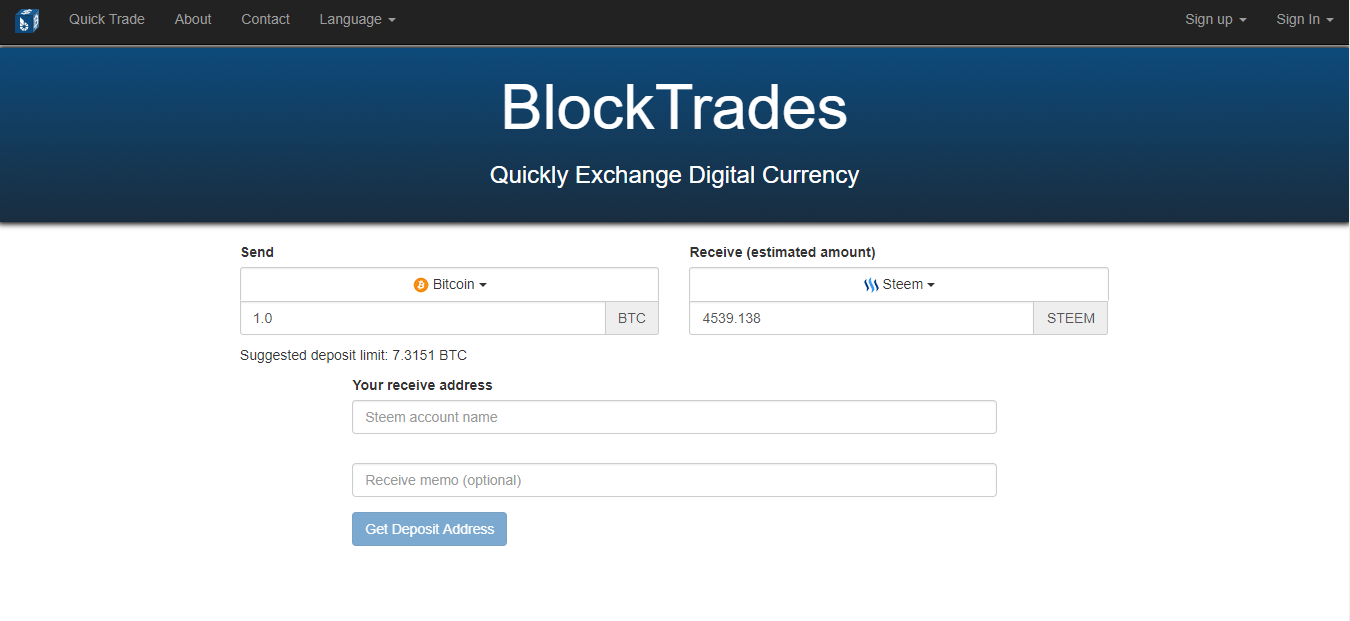
Task: Open the Bitcoin send currency selector
Action: tap(449, 284)
